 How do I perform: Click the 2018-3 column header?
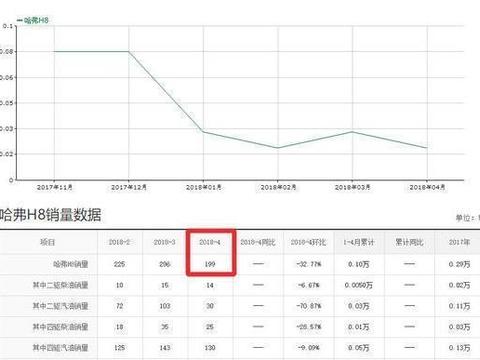click(x=165, y=242)
